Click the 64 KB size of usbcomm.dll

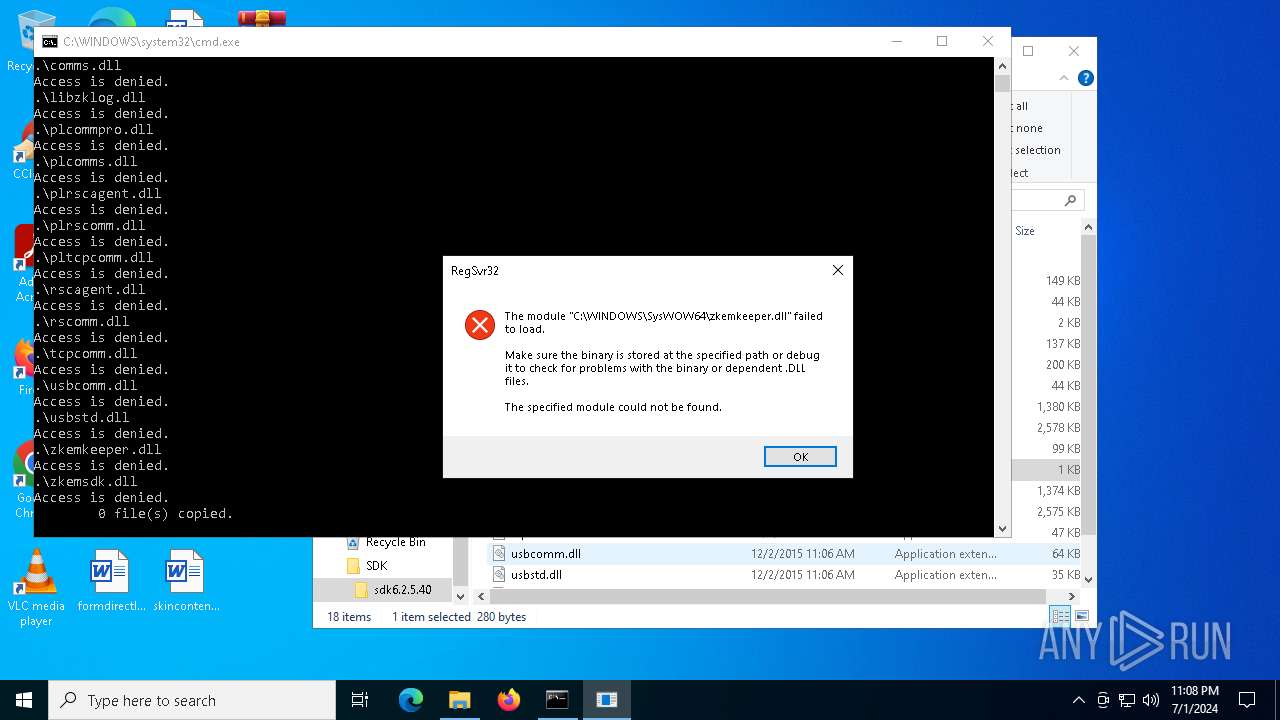point(1066,553)
